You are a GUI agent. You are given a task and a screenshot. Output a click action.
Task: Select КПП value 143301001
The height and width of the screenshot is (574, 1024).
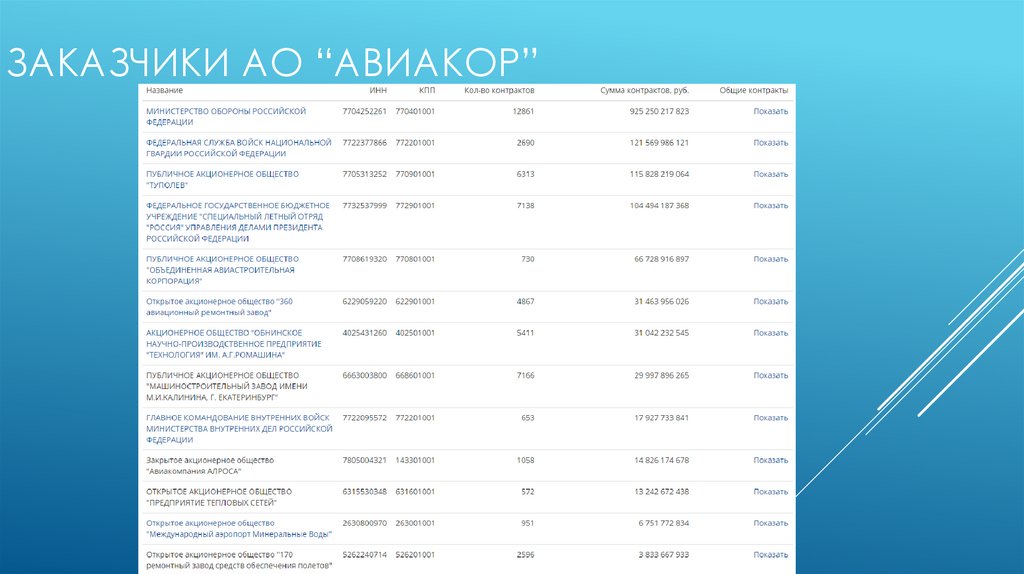tap(415, 460)
